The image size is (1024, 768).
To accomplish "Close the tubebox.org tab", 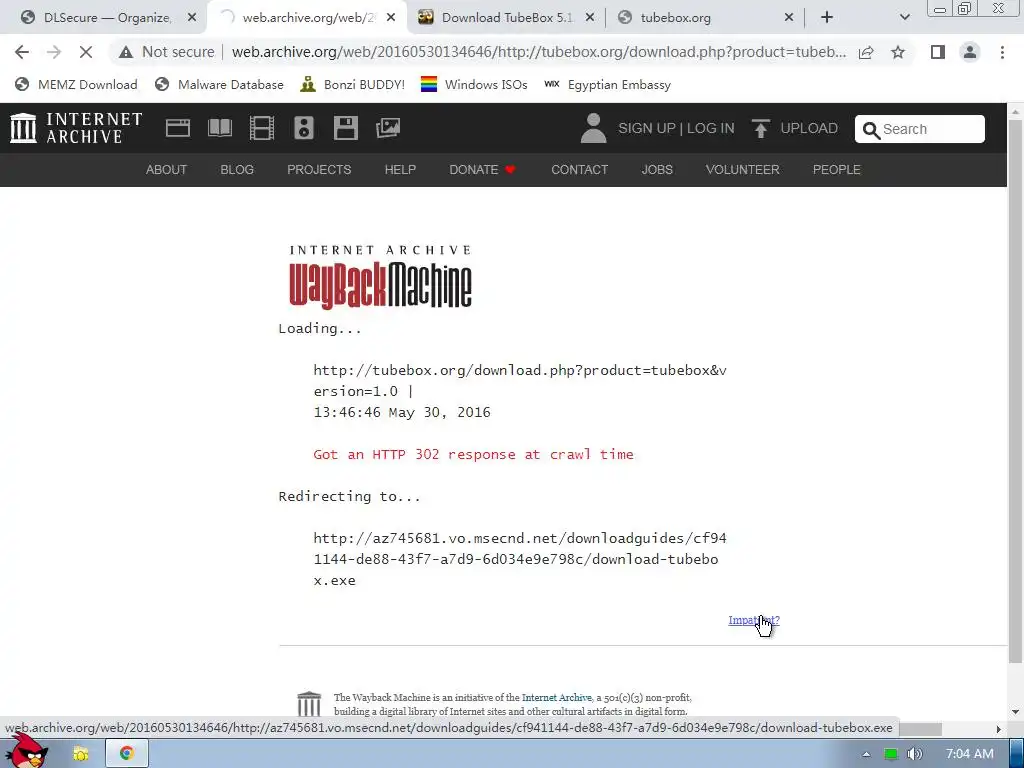I will (788, 18).
